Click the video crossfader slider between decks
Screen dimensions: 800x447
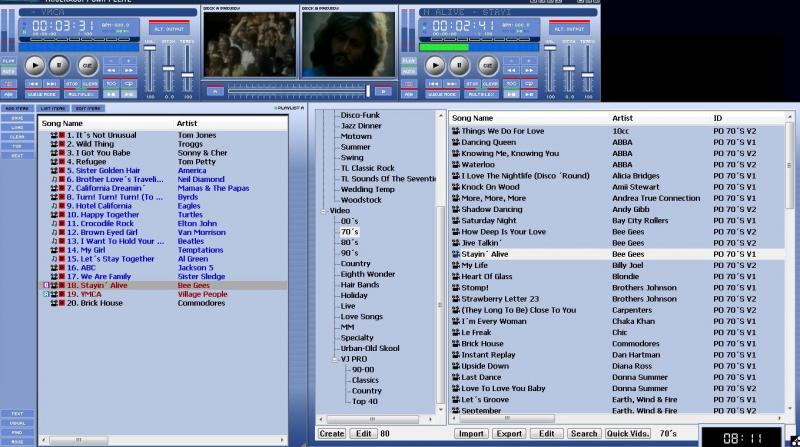click(367, 92)
